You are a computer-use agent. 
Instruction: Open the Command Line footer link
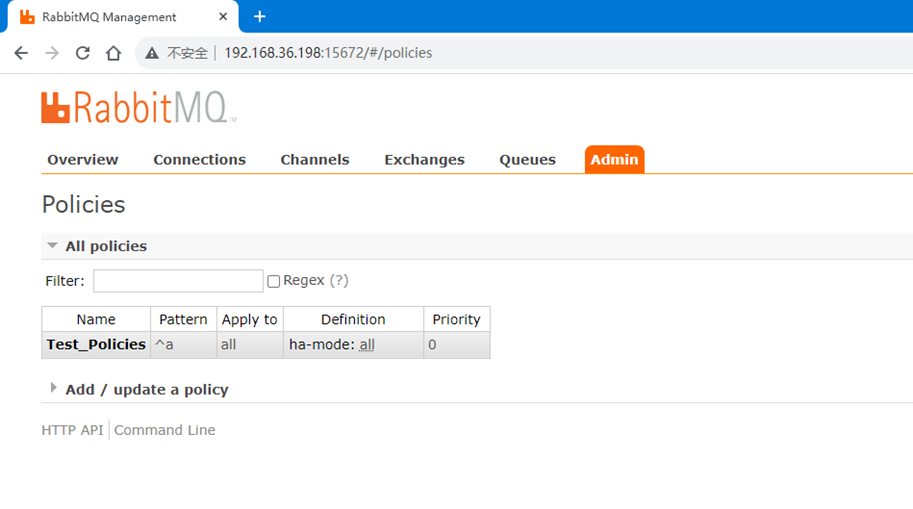[x=165, y=430]
